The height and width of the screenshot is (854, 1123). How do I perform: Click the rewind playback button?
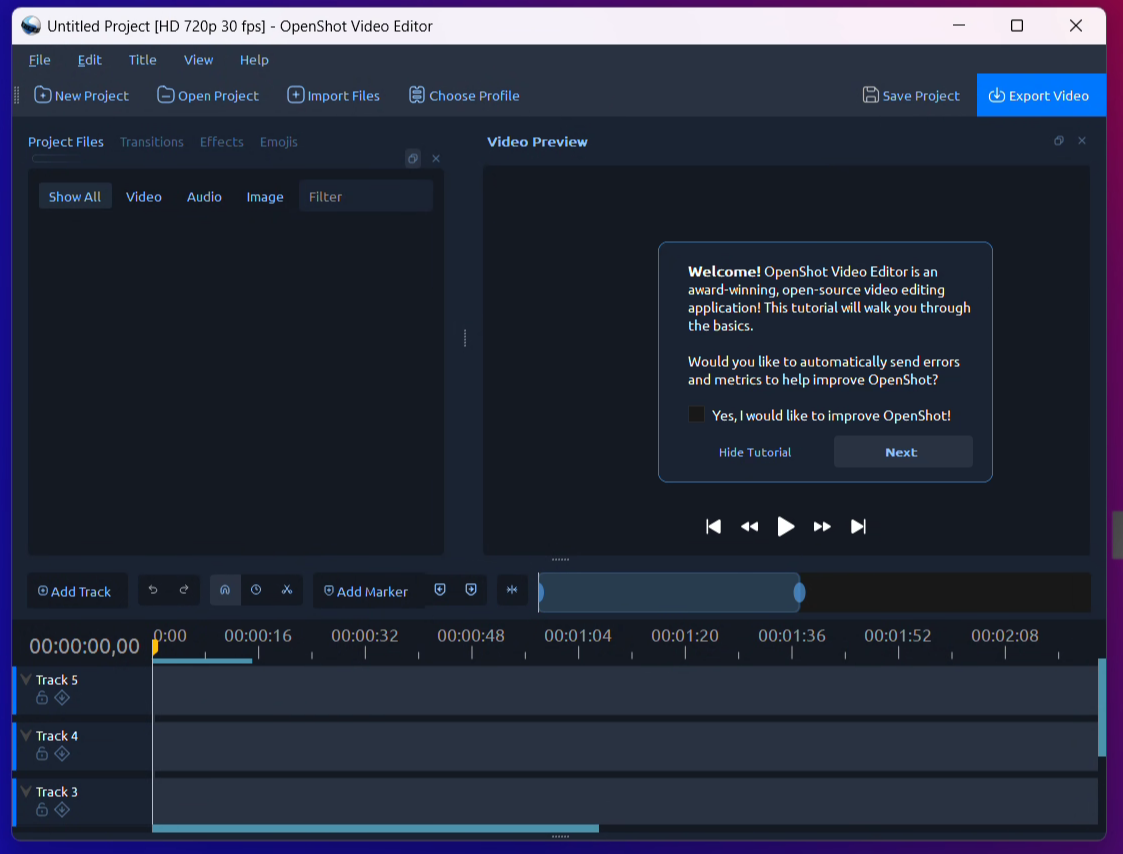coord(749,527)
